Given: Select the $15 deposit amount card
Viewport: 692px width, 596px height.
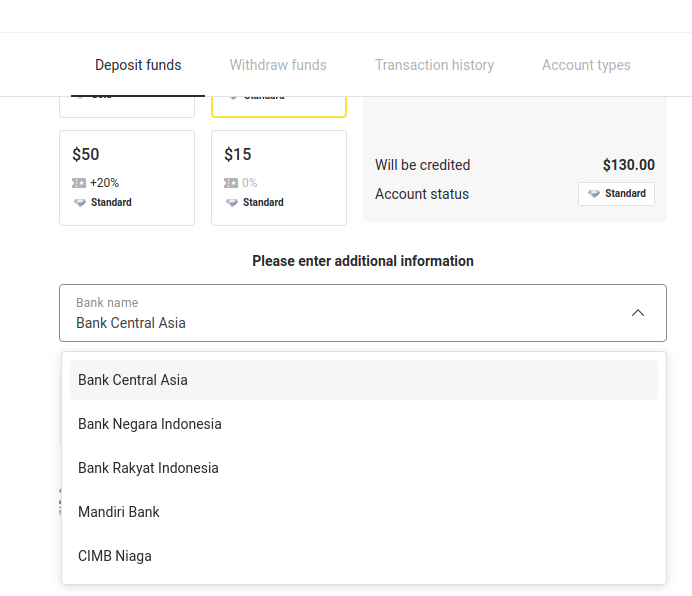Looking at the screenshot, I should [x=279, y=177].
